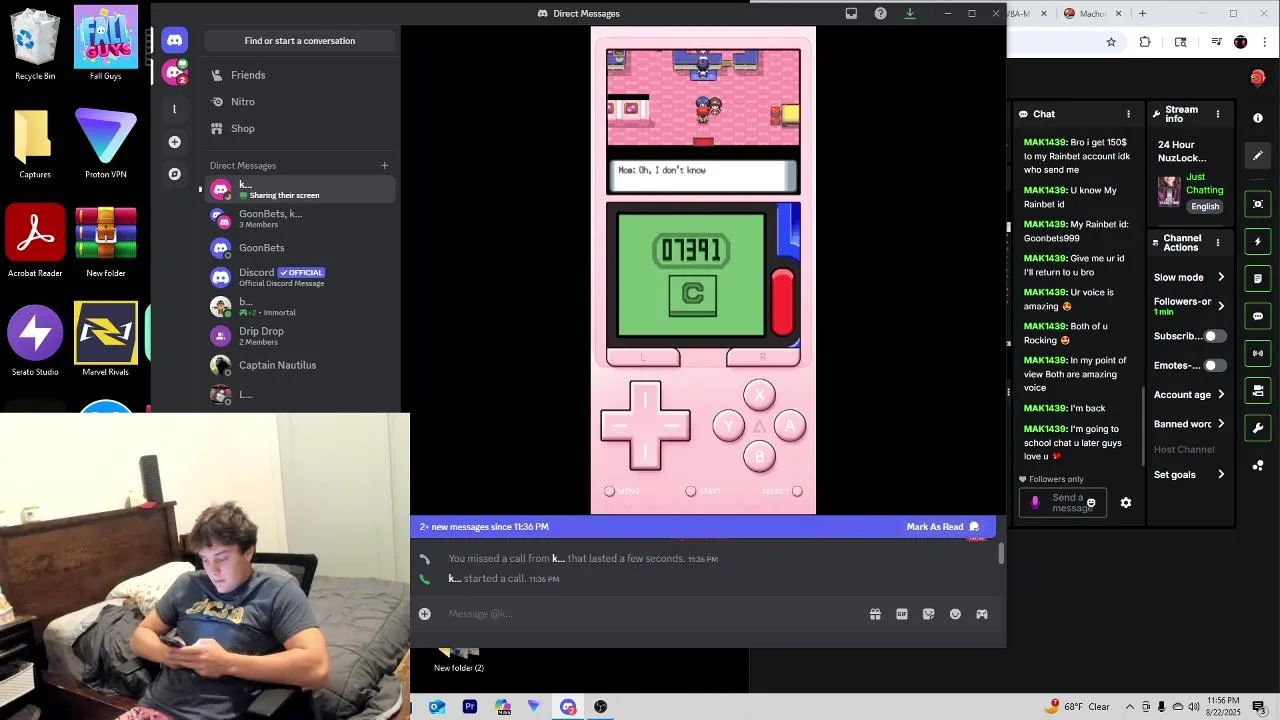Open Premiere Pro from taskbar
The width and height of the screenshot is (1280, 720).
[x=470, y=707]
